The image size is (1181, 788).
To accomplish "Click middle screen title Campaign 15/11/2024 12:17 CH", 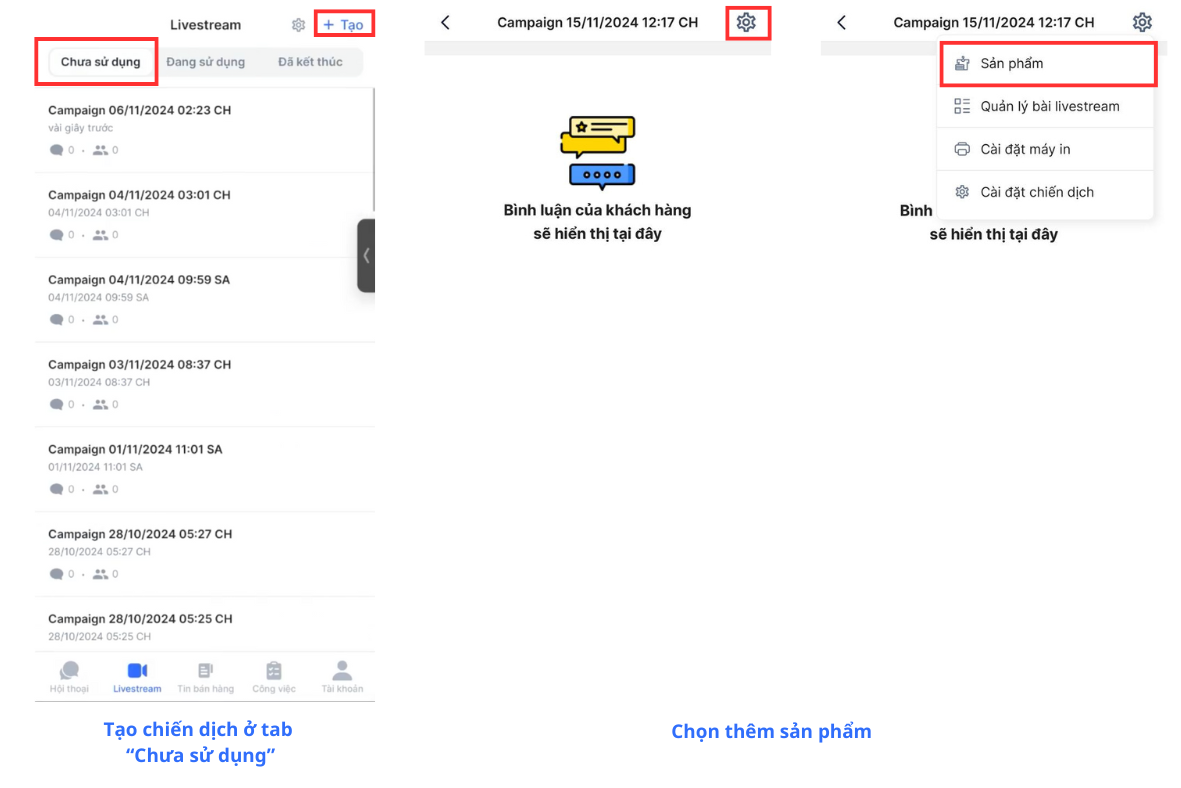I will pyautogui.click(x=597, y=23).
